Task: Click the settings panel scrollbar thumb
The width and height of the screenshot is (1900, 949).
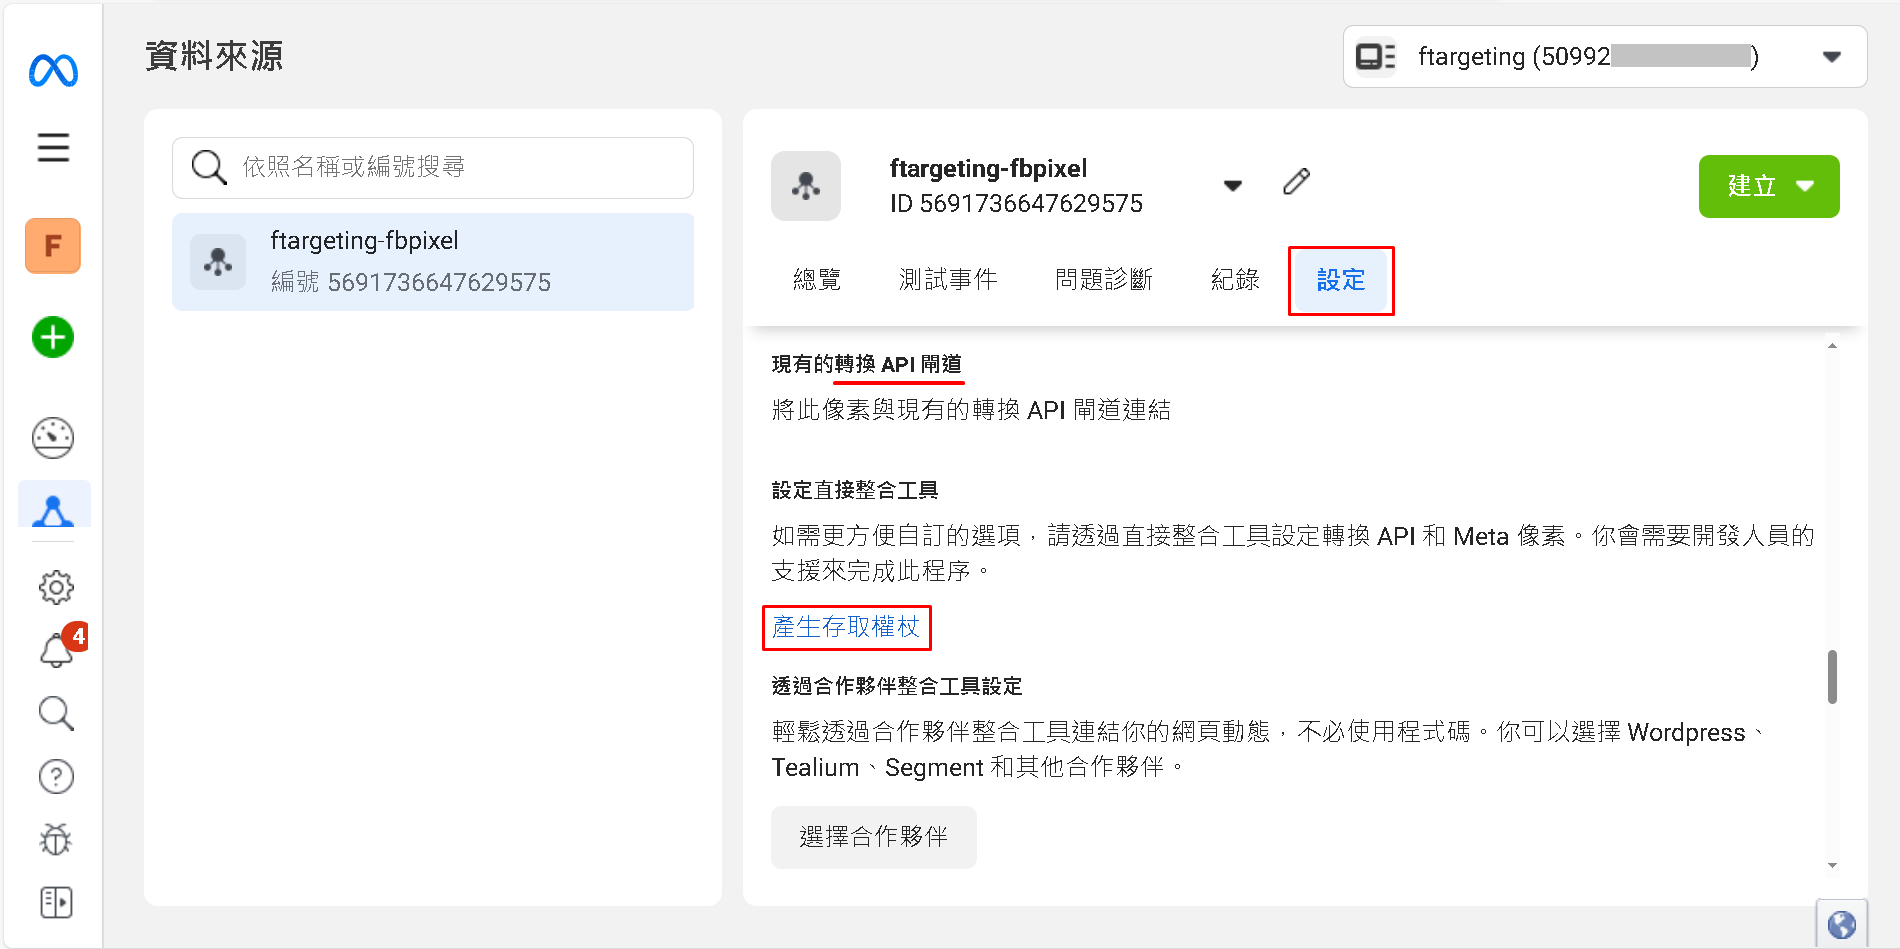Action: click(1832, 677)
